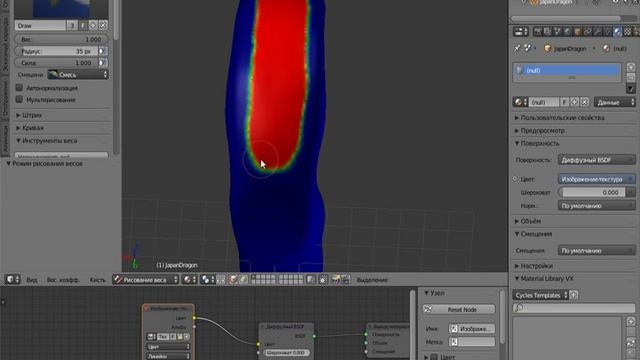Switch to Texture properties tab
The width and height of the screenshot is (640, 360).
pyautogui.click(x=628, y=31)
